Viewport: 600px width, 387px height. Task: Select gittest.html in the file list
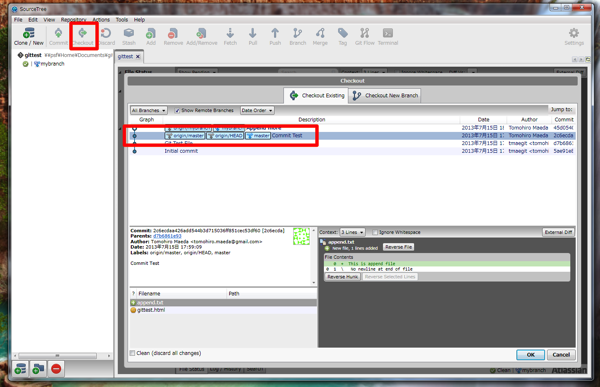pos(223,310)
